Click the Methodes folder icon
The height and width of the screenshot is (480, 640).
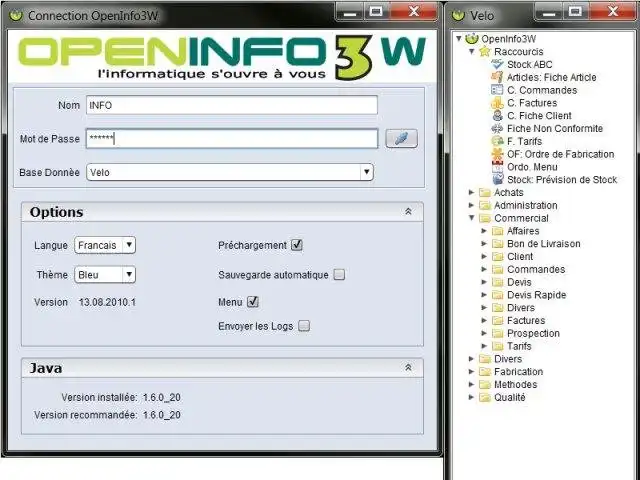tap(484, 384)
